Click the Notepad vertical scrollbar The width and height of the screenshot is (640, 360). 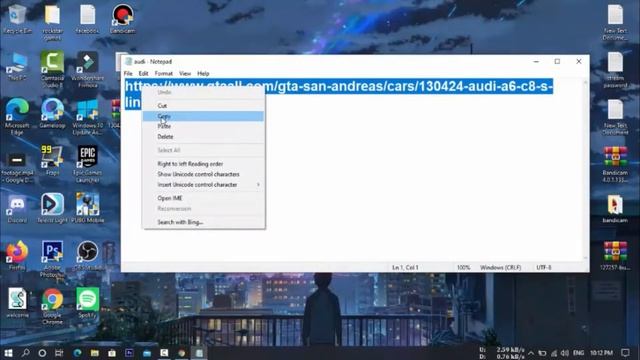click(x=586, y=170)
